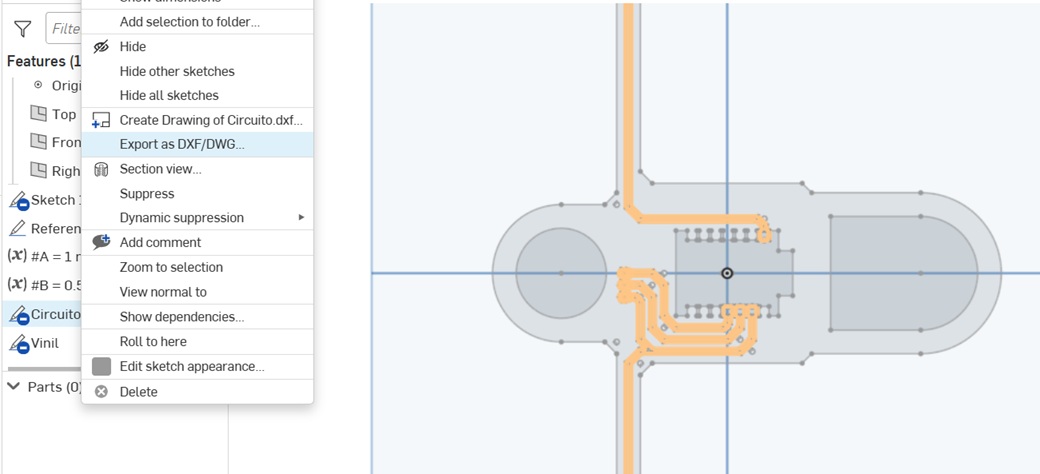Click the Vinil sketch icon
The height and width of the screenshot is (474, 1040).
[18, 343]
